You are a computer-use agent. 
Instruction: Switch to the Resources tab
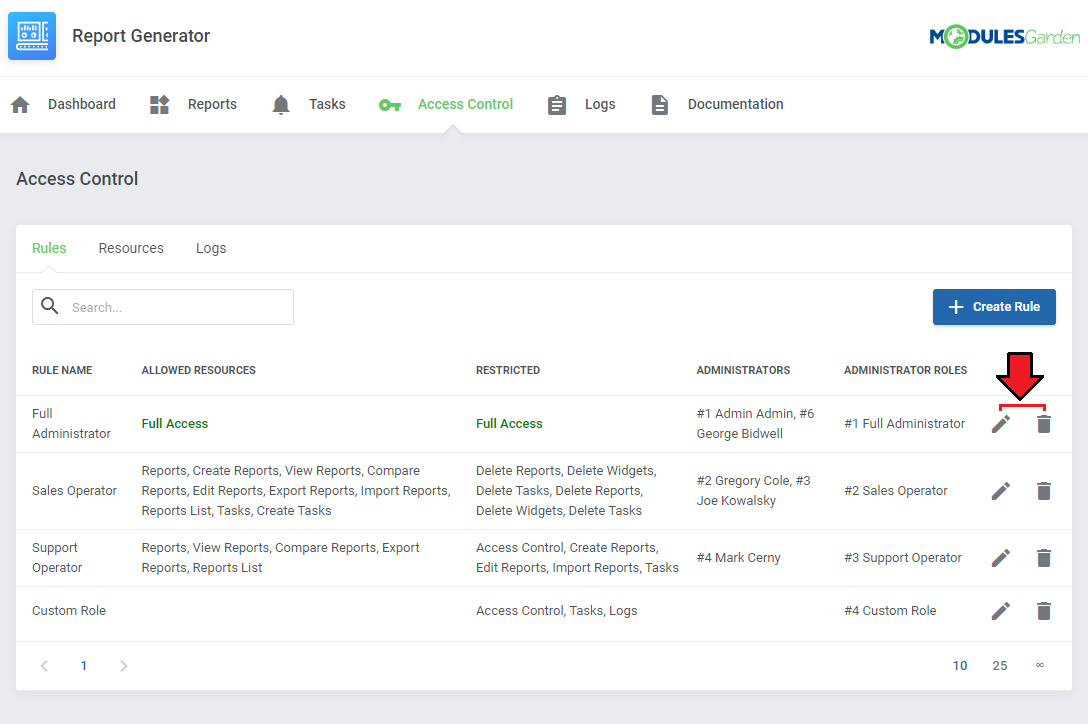(131, 248)
